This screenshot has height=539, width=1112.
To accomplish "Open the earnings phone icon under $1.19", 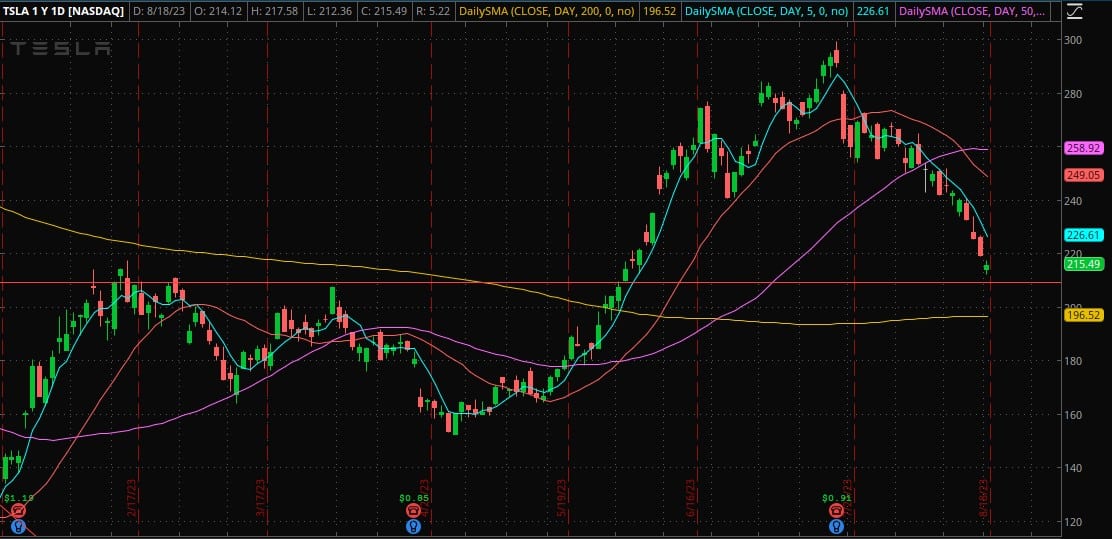I will (x=18, y=511).
